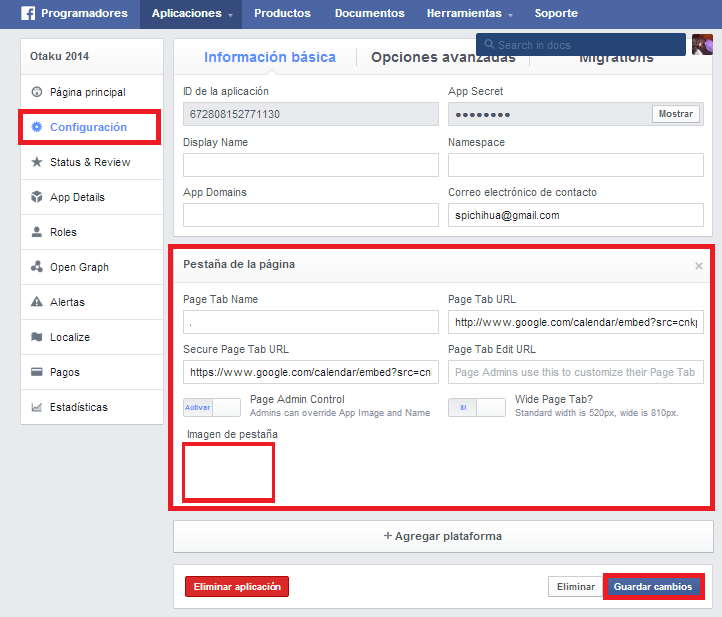Click the Guardar cambios button

(x=652, y=587)
